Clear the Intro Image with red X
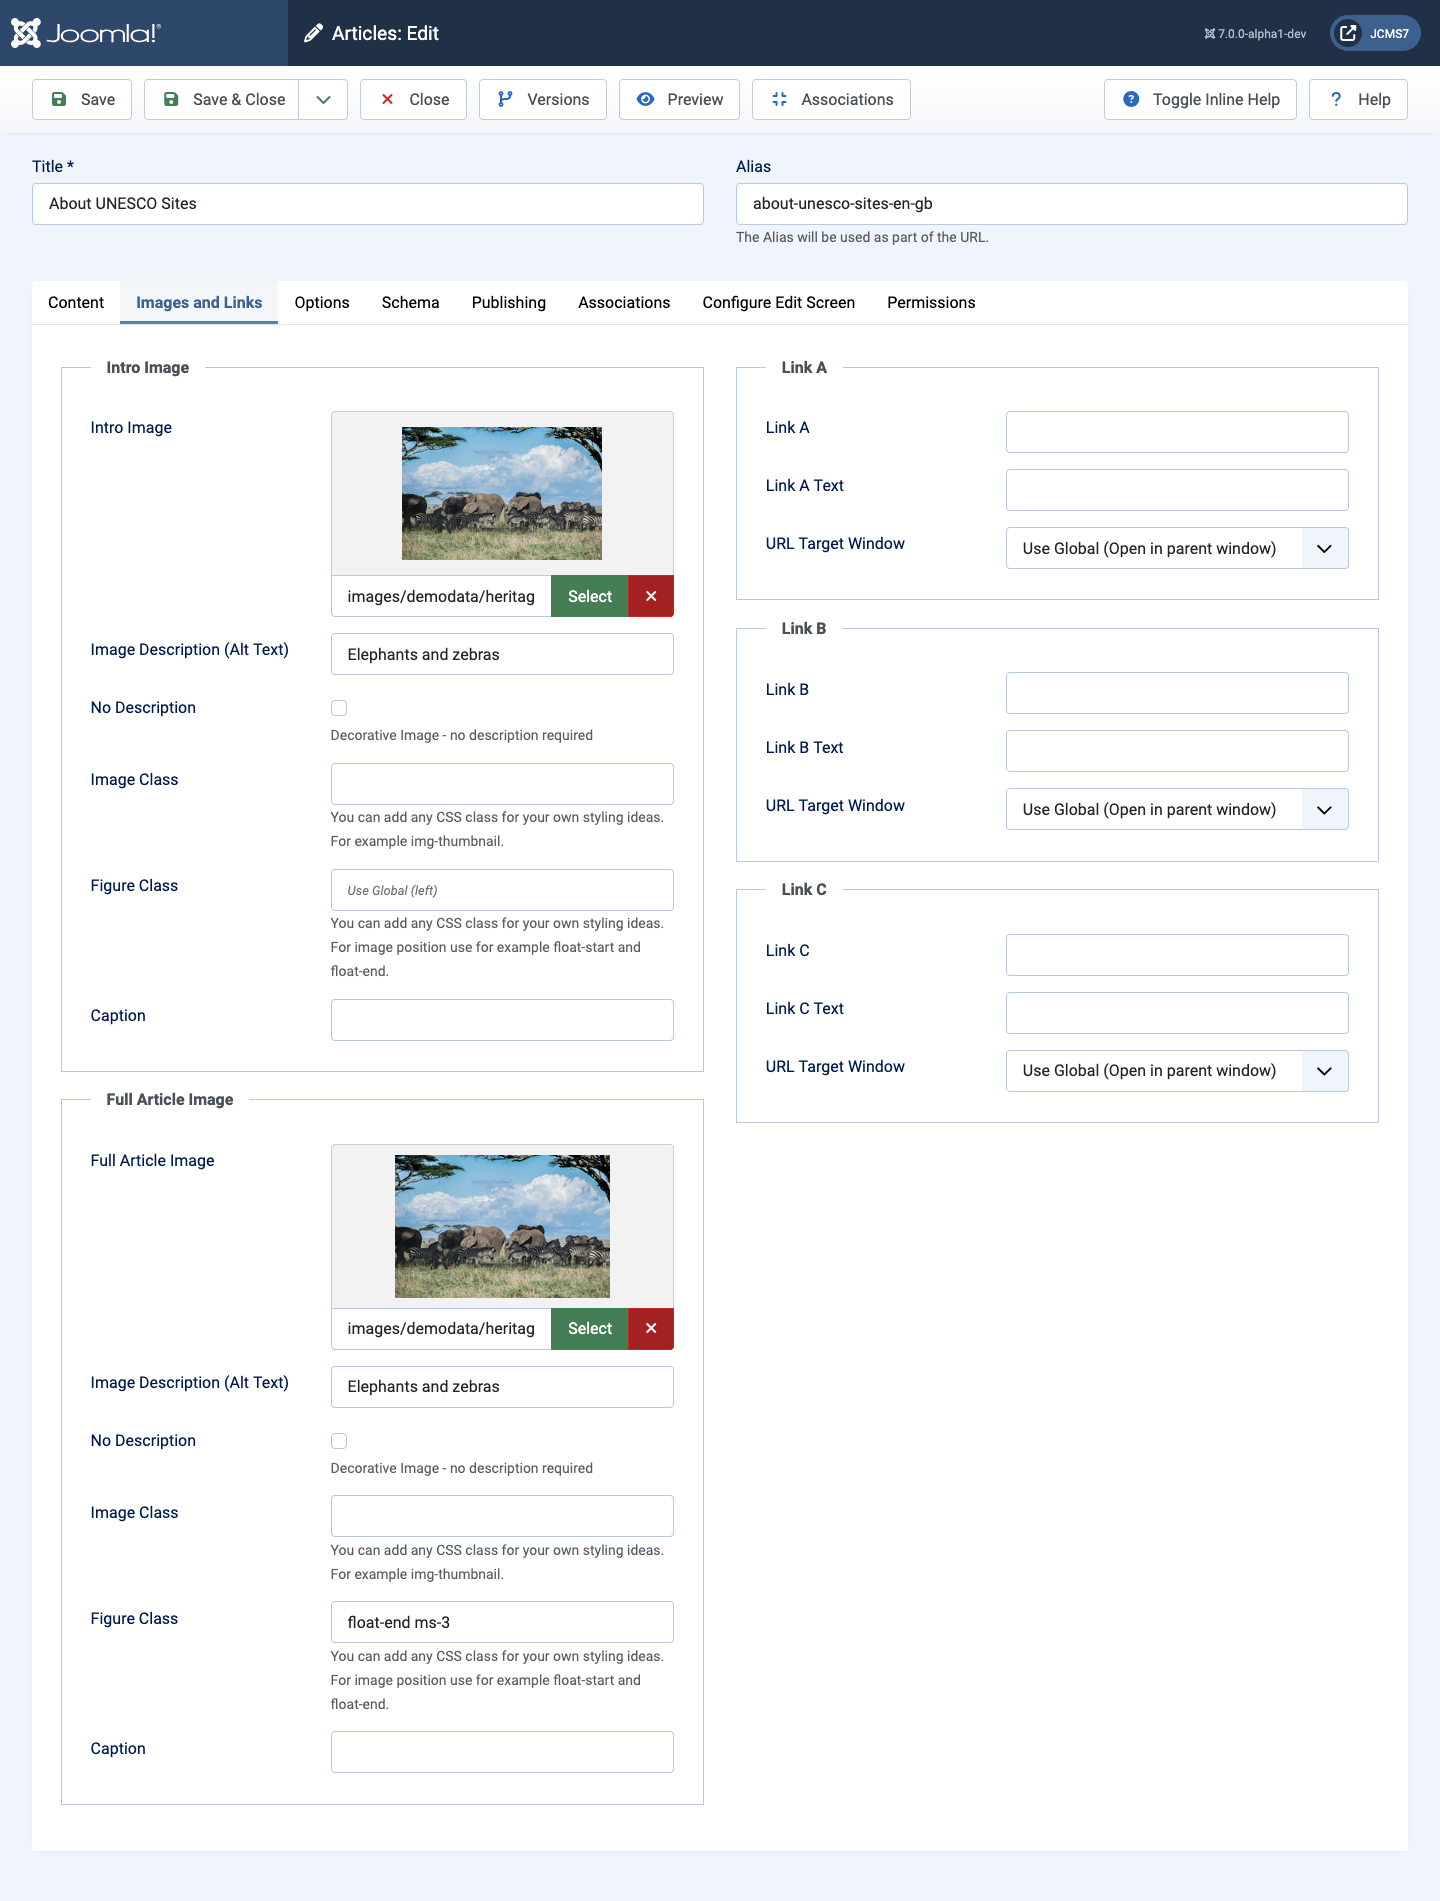Viewport: 1440px width, 1901px height. coord(651,596)
